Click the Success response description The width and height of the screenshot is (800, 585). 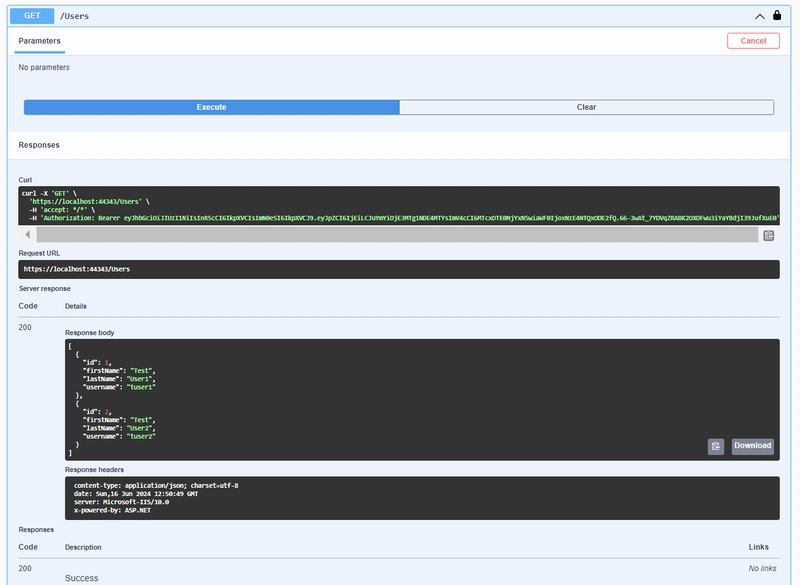[x=82, y=578]
